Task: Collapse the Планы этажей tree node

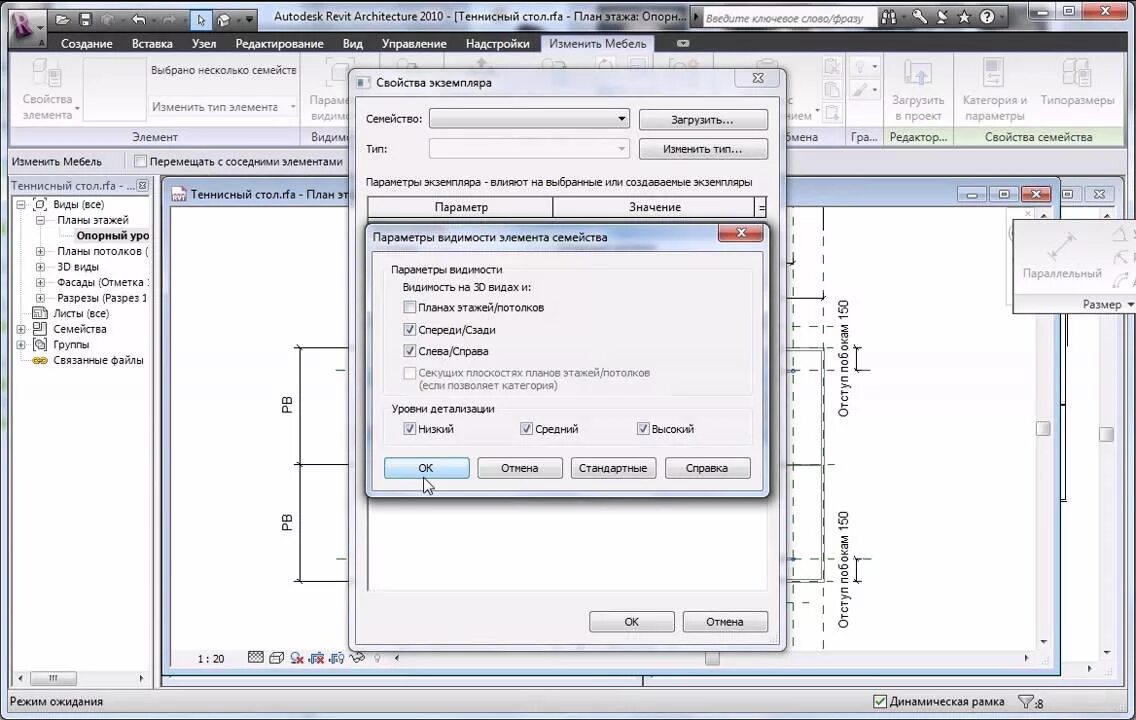Action: coord(41,220)
